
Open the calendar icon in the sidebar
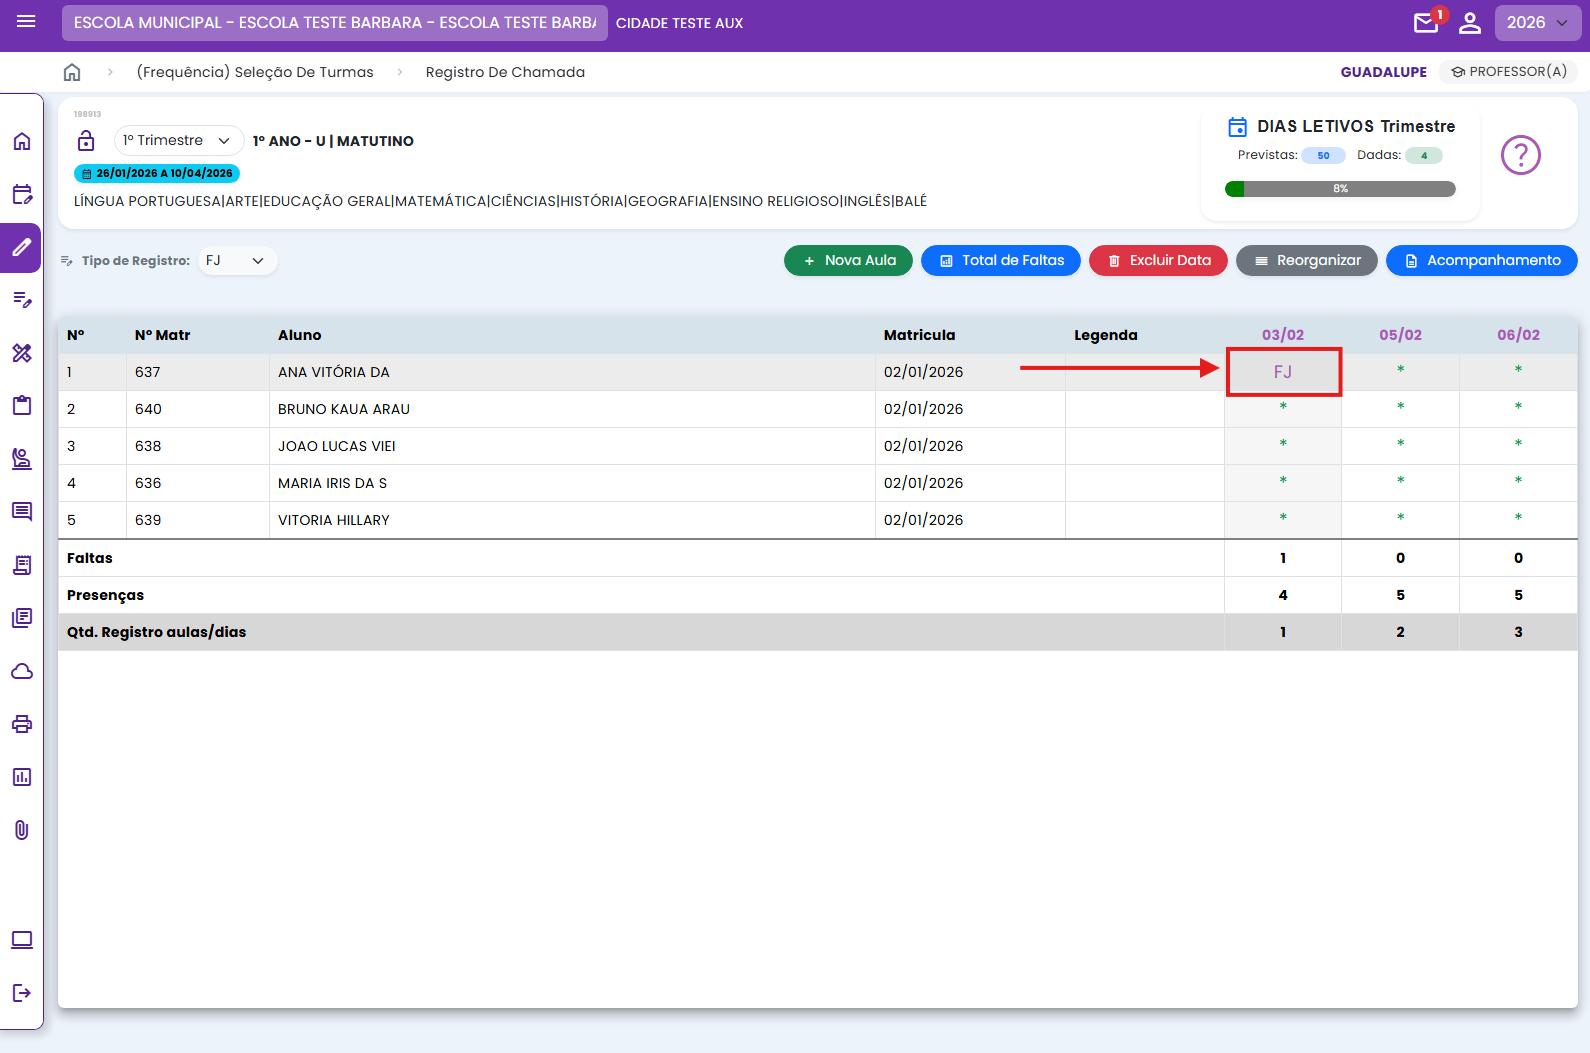point(22,194)
